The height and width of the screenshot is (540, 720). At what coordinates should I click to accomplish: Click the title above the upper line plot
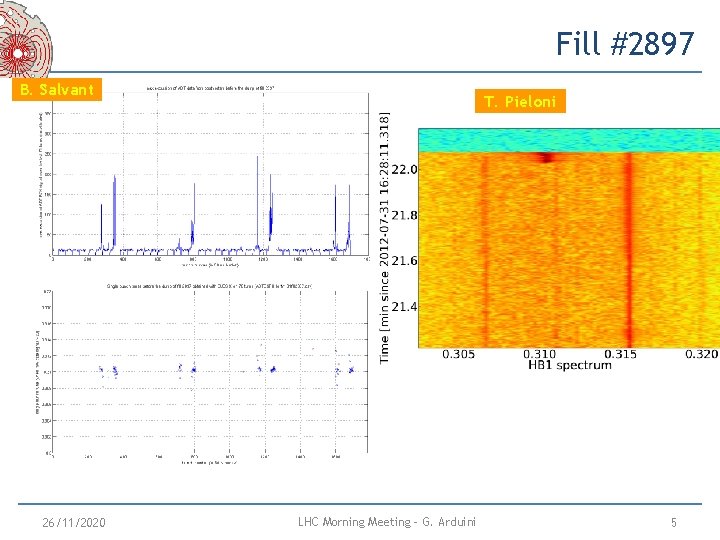pyautogui.click(x=210, y=88)
